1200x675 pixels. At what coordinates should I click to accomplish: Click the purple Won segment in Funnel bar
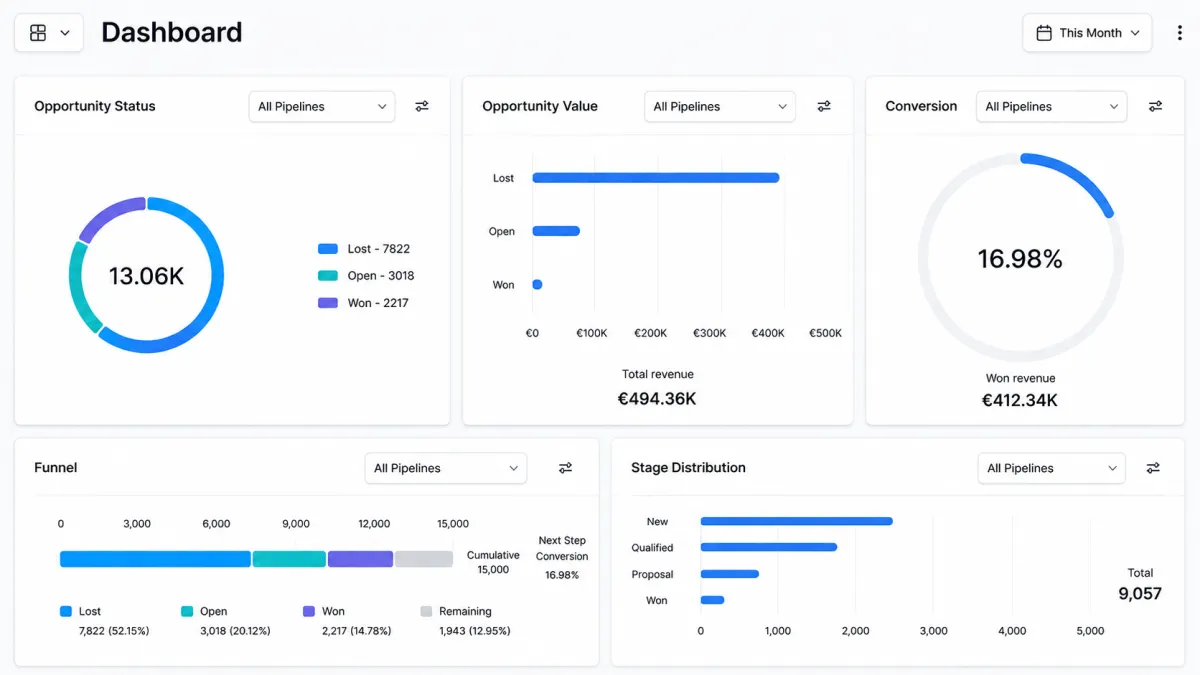[360, 559]
